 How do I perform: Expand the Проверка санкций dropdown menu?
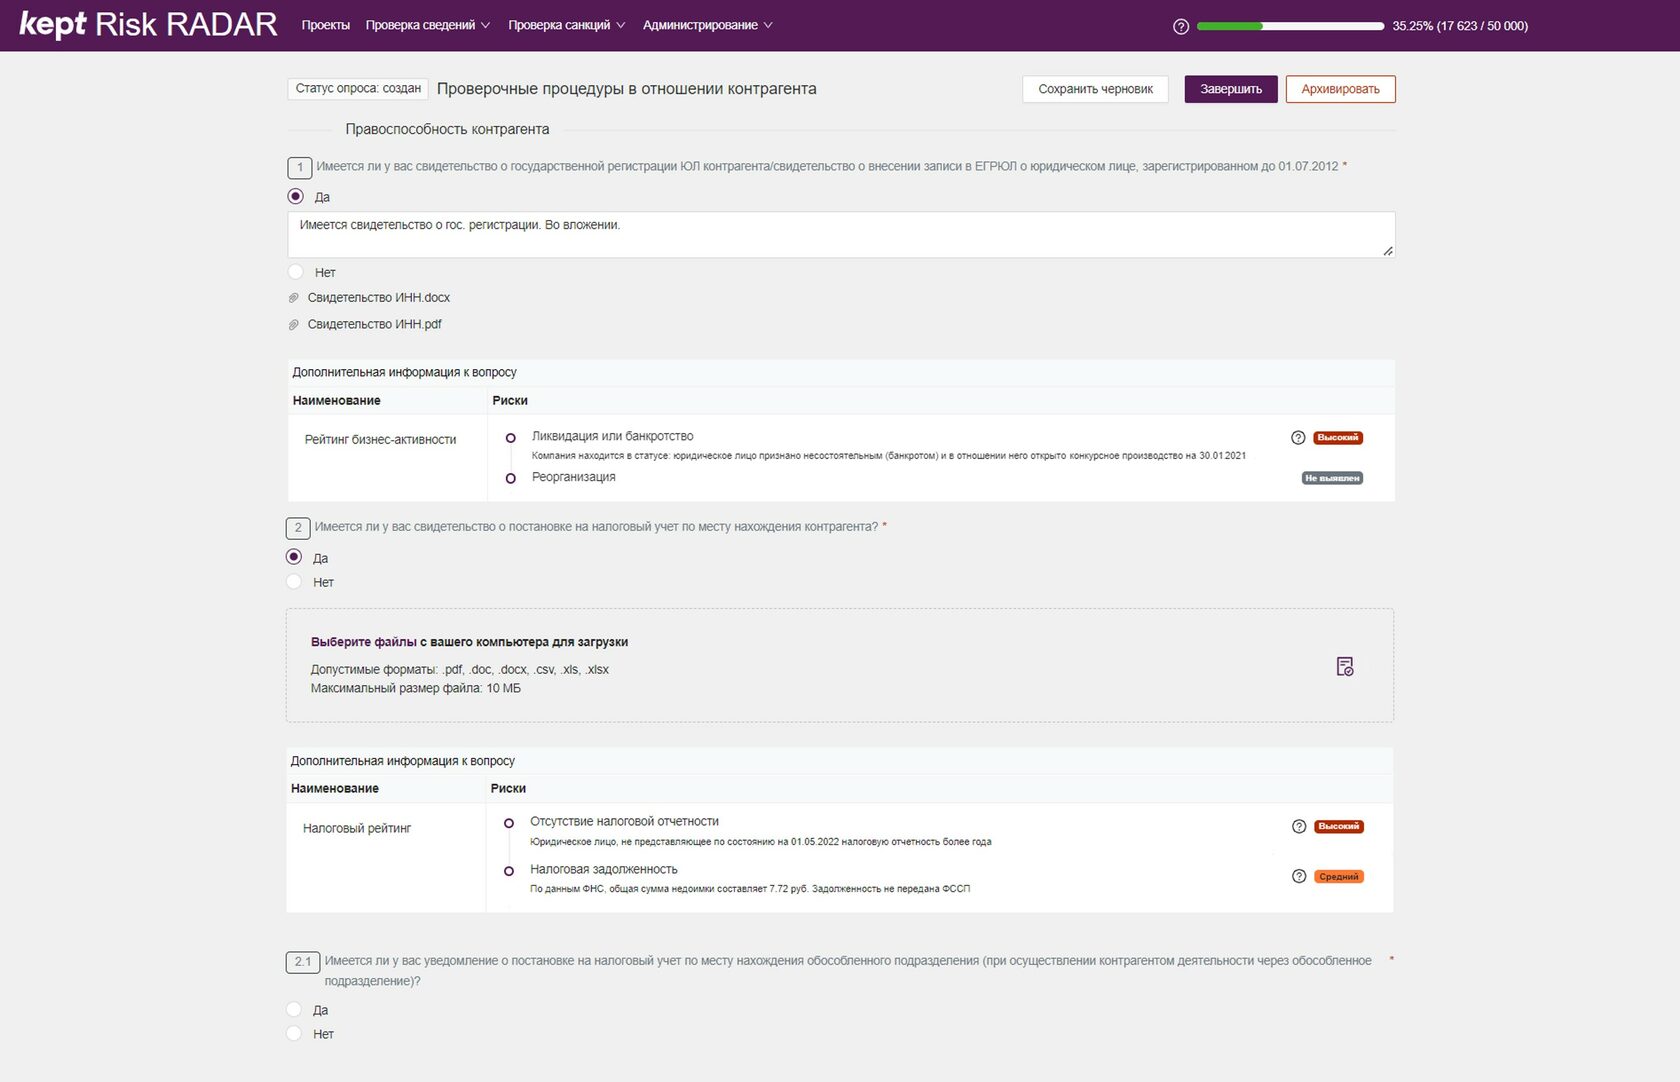coord(566,25)
